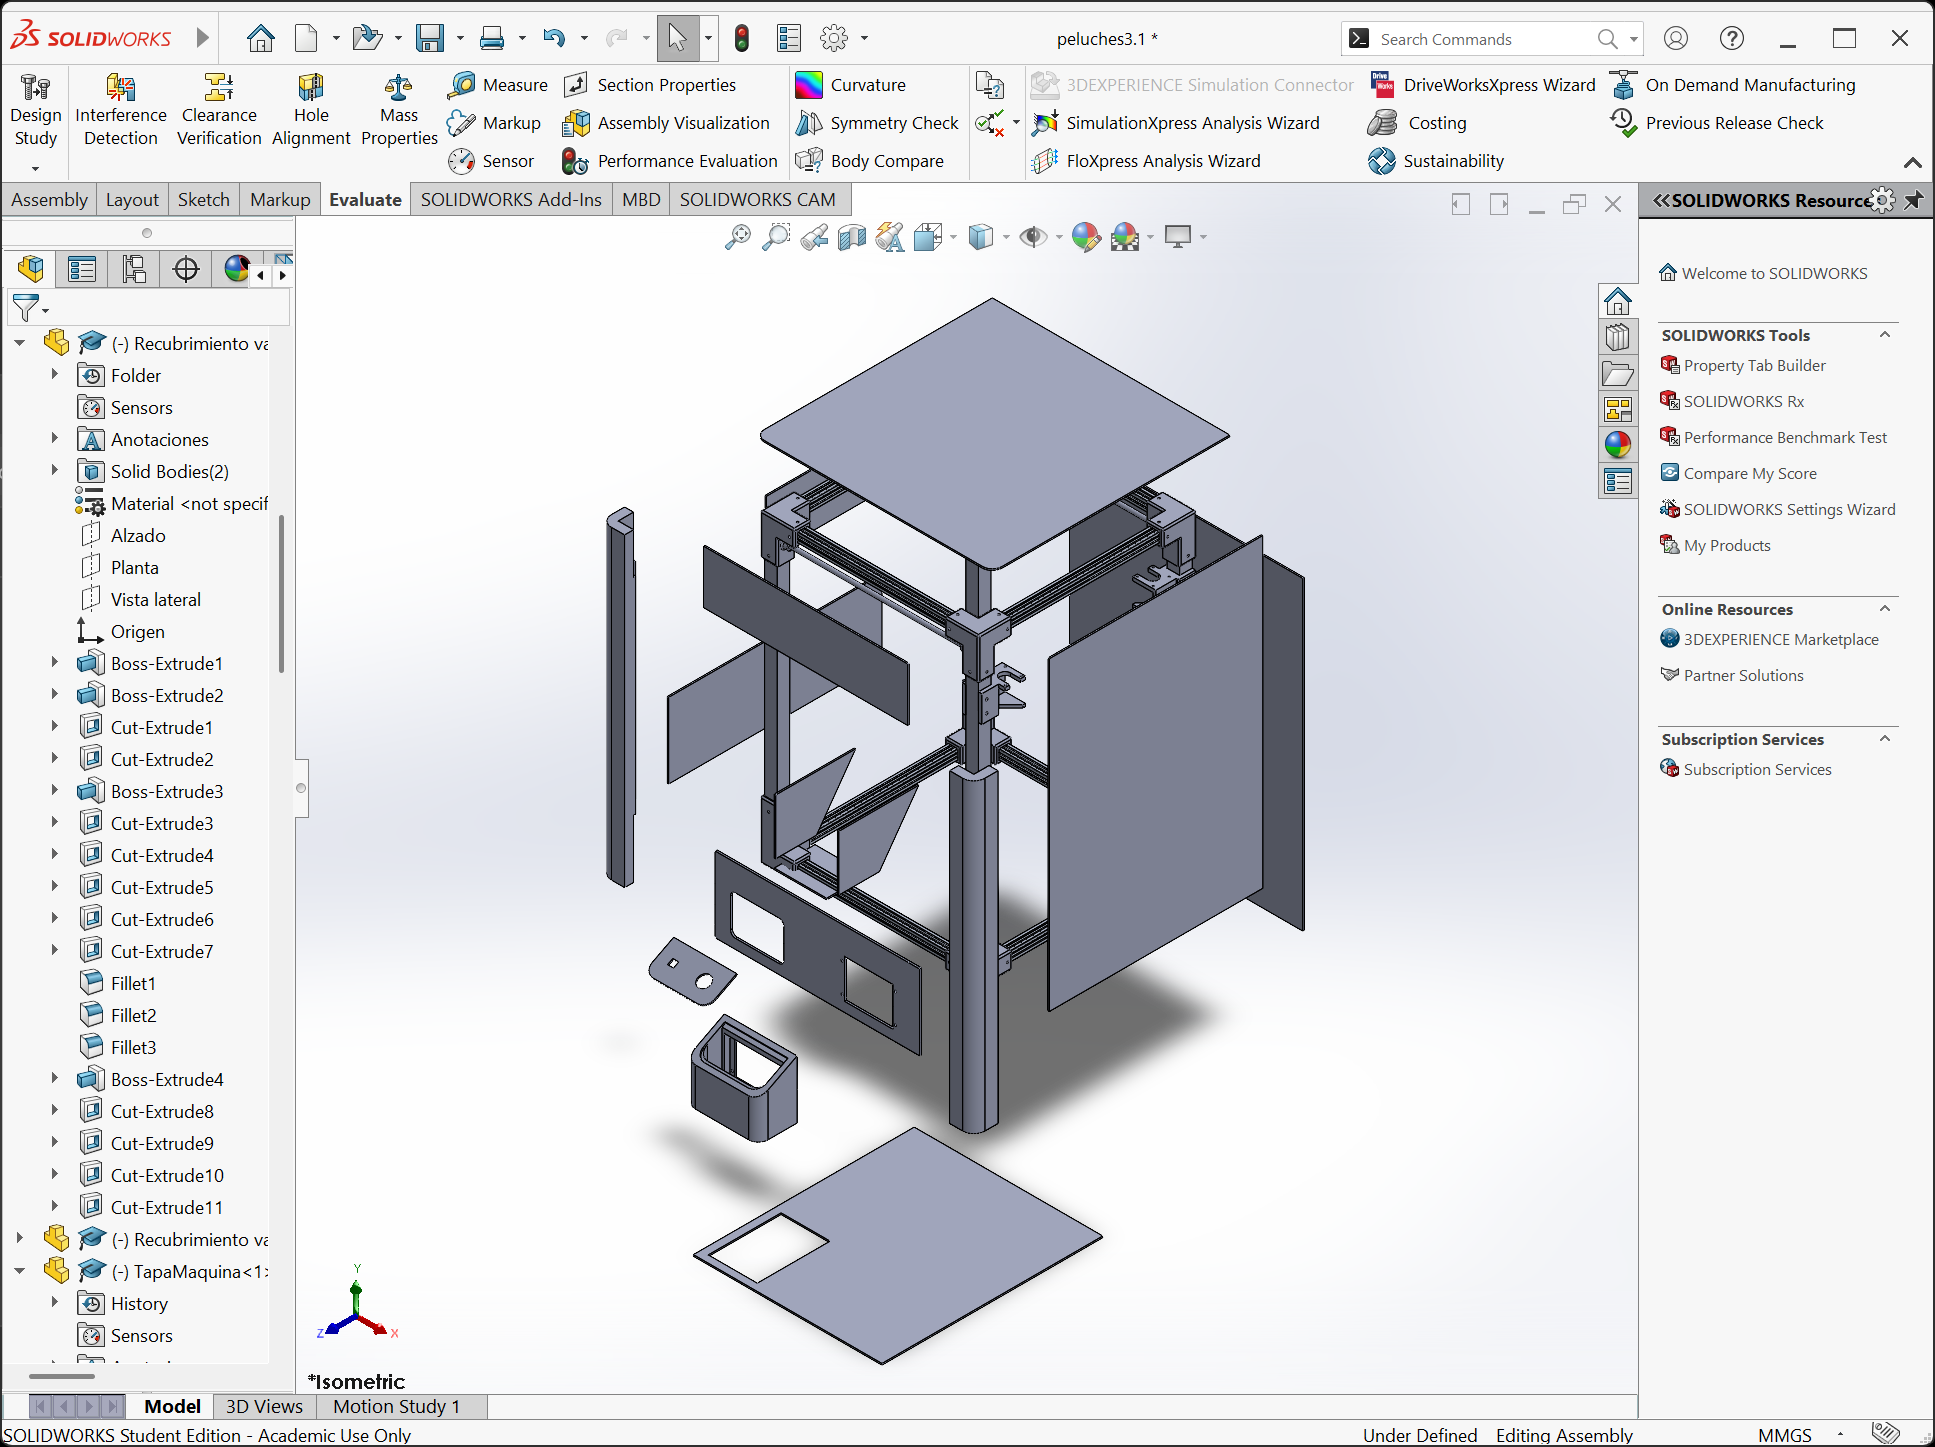The height and width of the screenshot is (1447, 1935).
Task: Launch Interference Detection
Action: point(121,110)
